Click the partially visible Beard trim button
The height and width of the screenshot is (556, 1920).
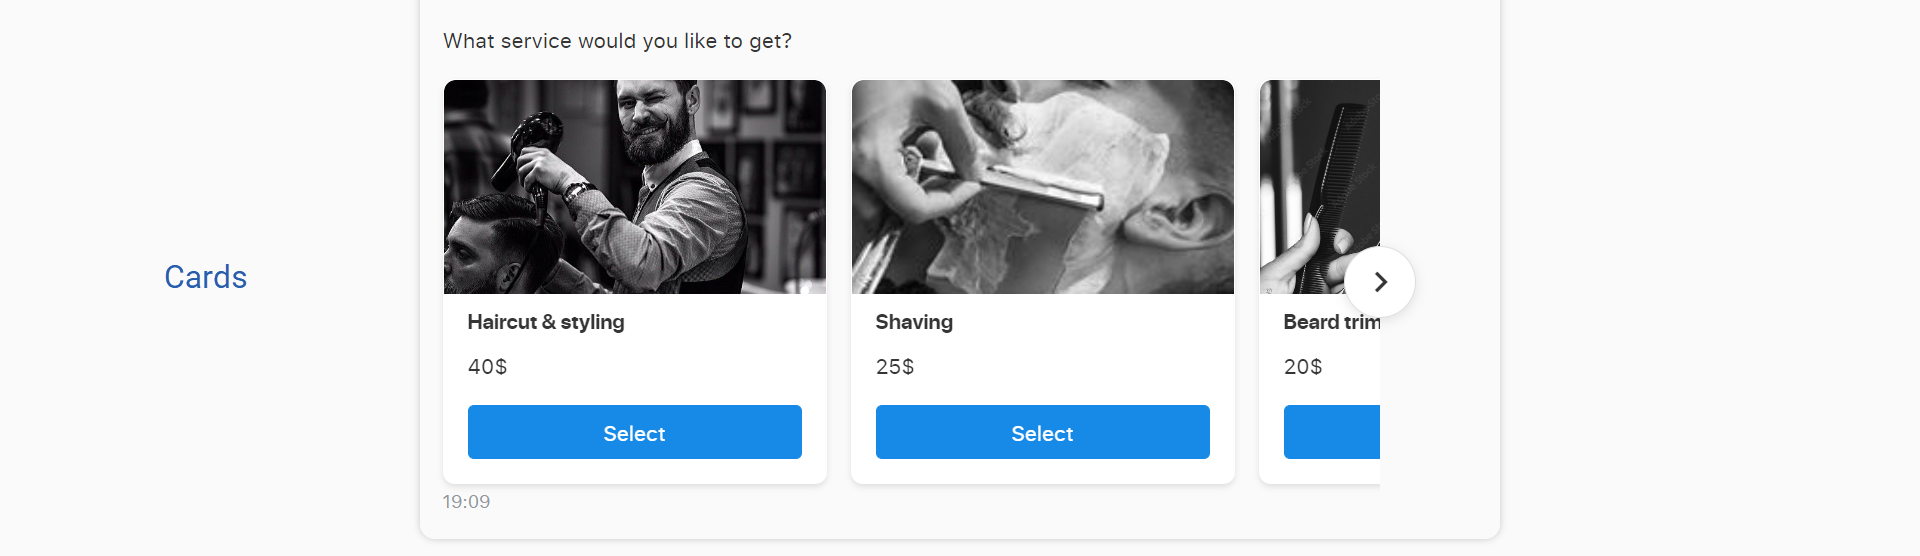[x=1332, y=432]
